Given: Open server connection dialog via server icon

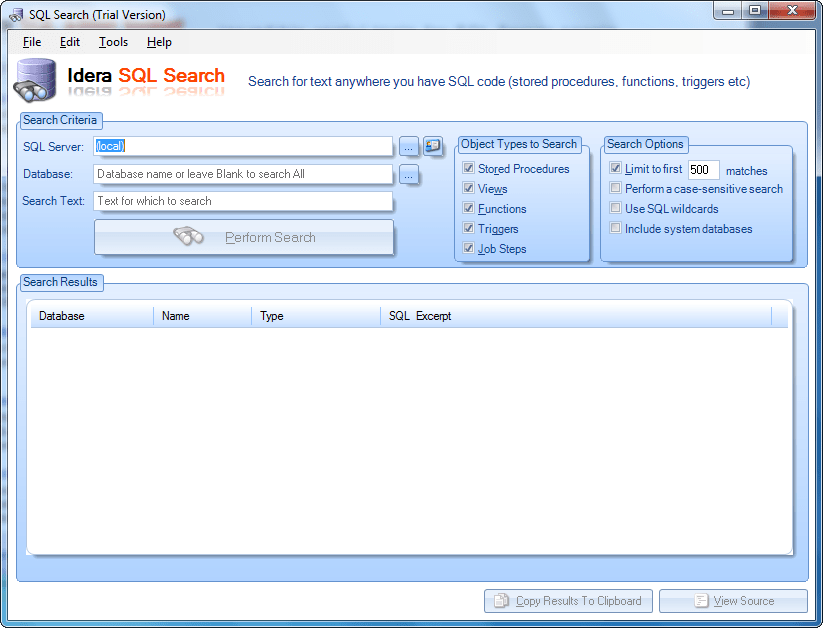Looking at the screenshot, I should click(433, 146).
